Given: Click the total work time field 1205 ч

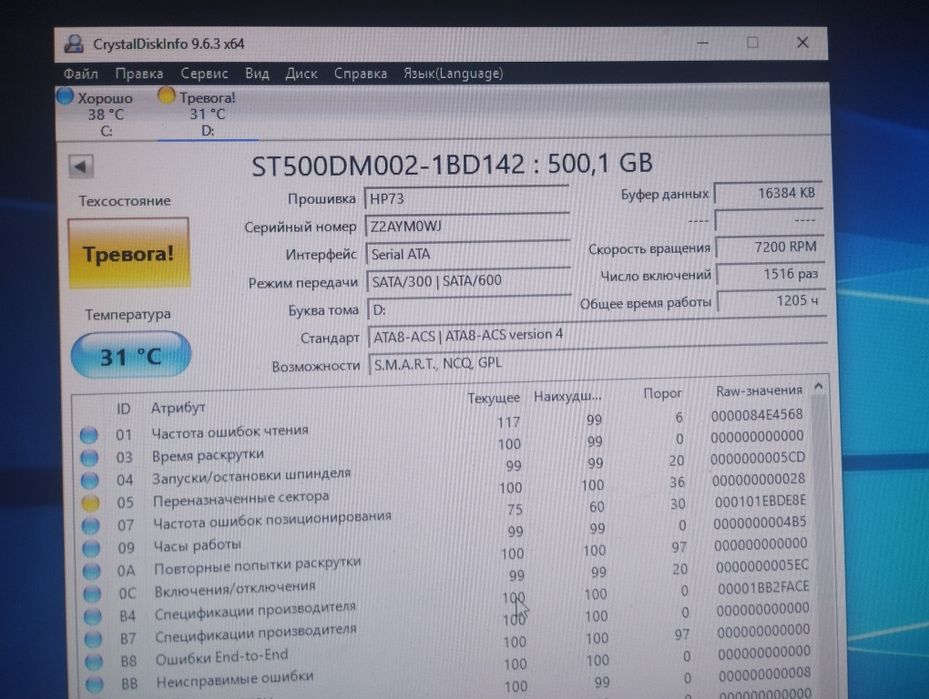Looking at the screenshot, I should [x=771, y=300].
